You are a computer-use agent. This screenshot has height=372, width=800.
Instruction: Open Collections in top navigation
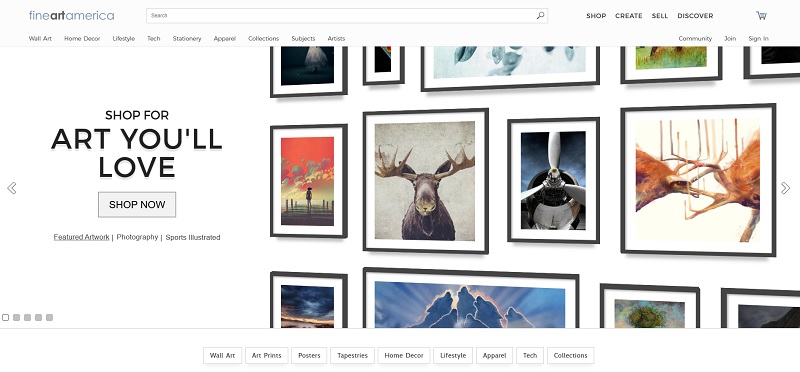click(x=263, y=38)
